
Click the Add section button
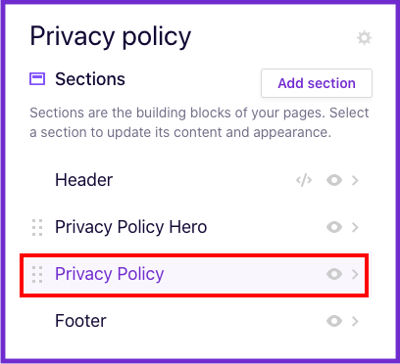tap(317, 83)
